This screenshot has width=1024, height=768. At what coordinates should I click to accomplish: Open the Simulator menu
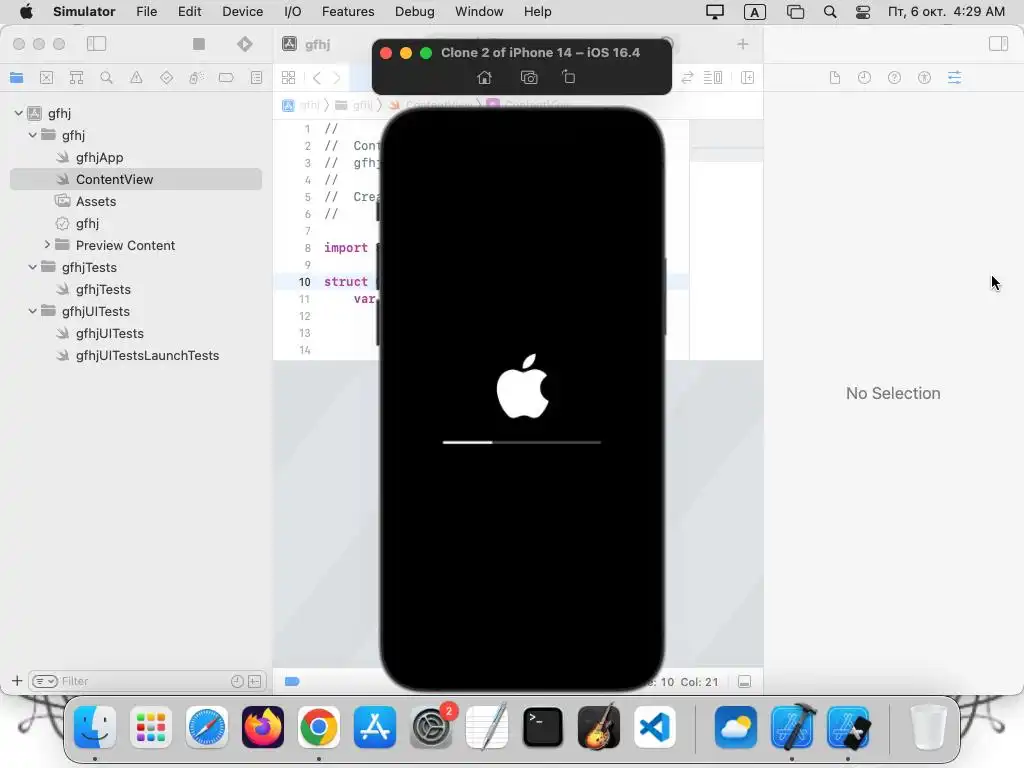coord(84,12)
